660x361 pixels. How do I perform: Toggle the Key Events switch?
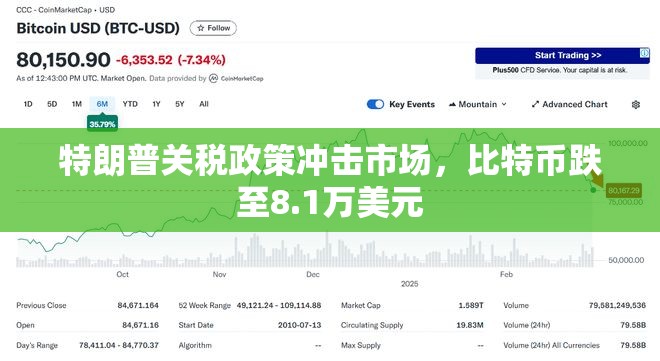(x=375, y=104)
